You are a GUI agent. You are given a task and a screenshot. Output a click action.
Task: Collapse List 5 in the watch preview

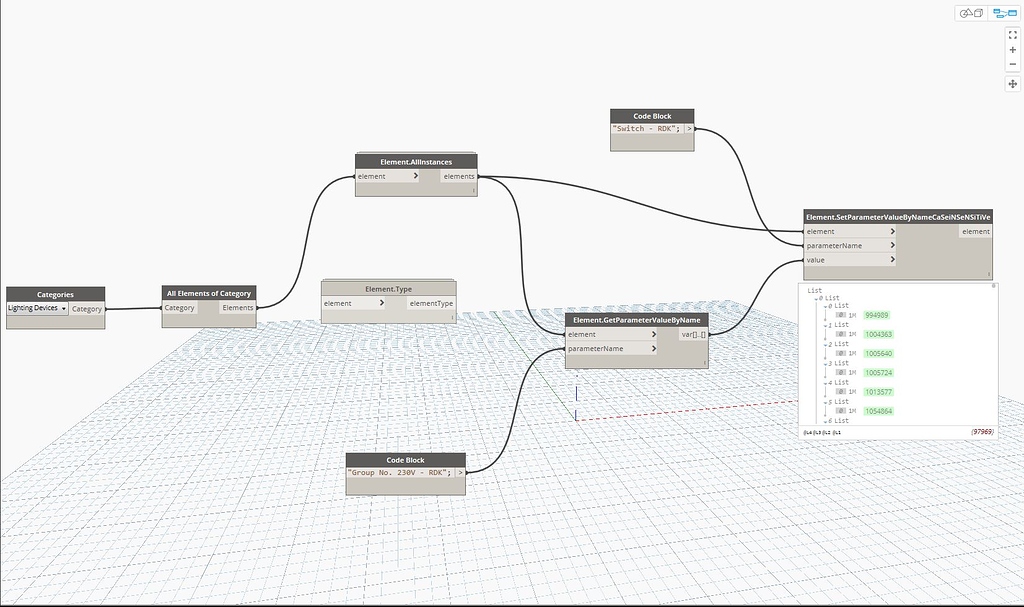pos(824,401)
